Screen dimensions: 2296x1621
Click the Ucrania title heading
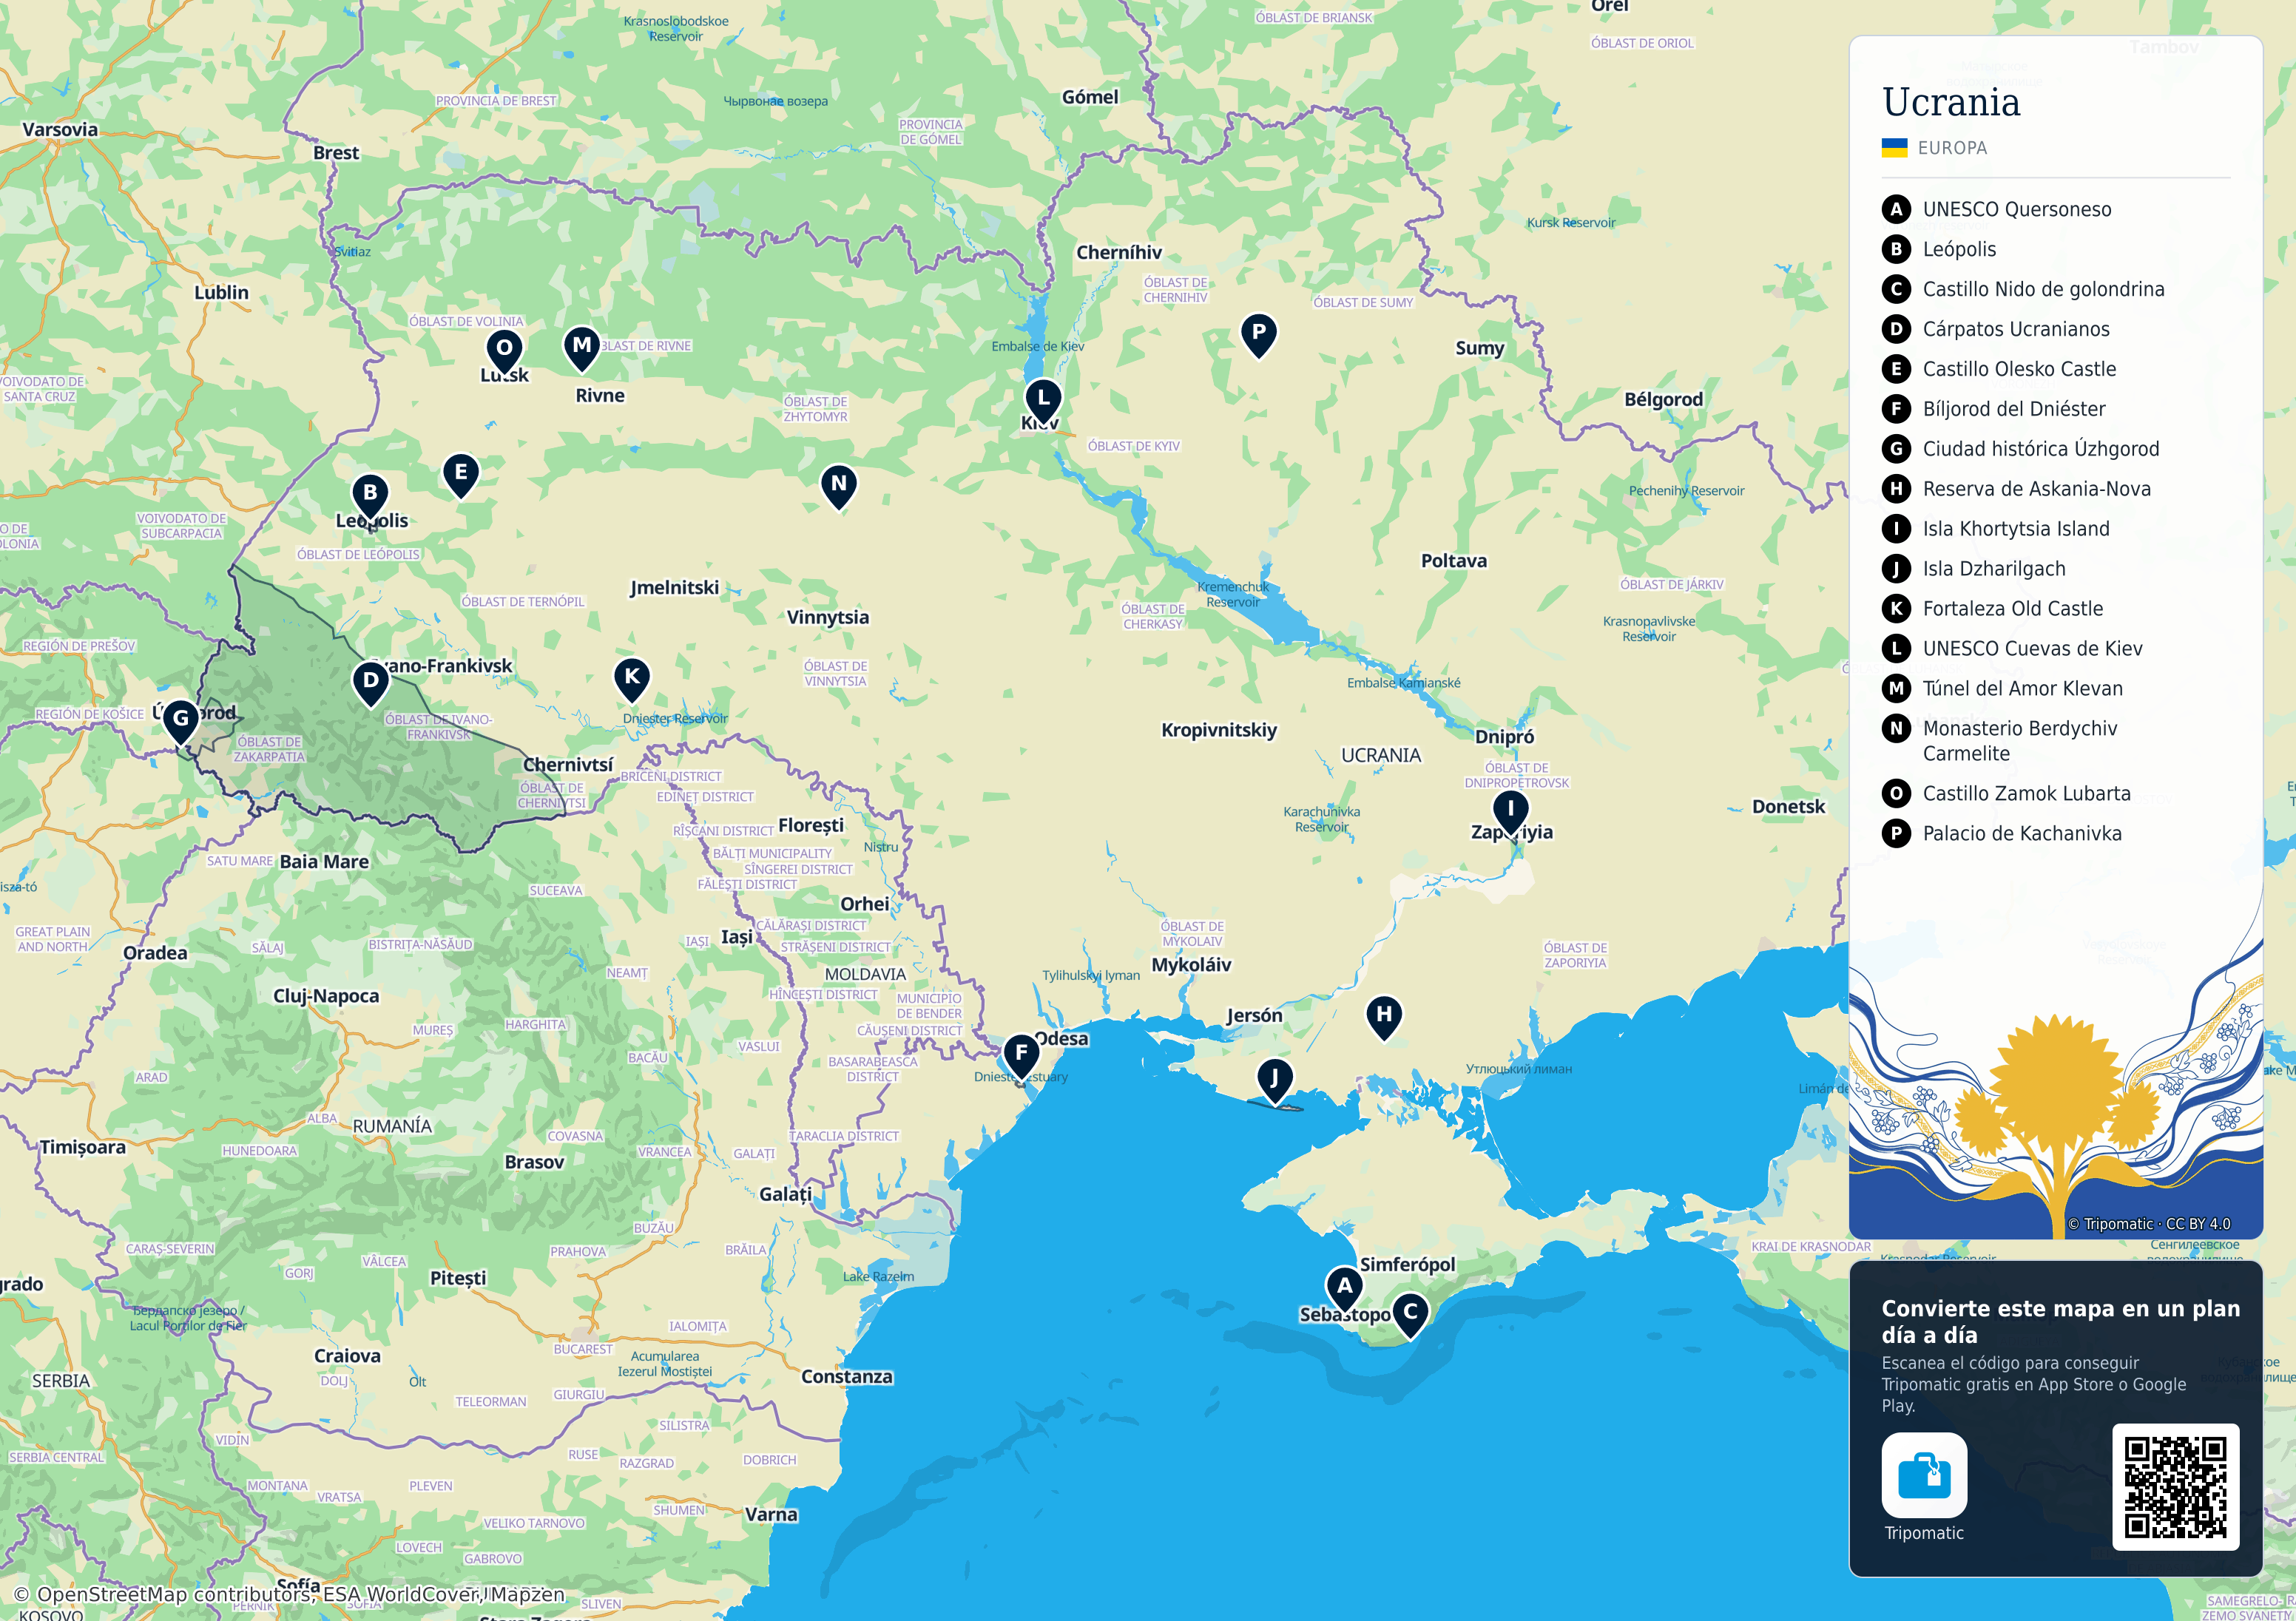click(x=1951, y=102)
